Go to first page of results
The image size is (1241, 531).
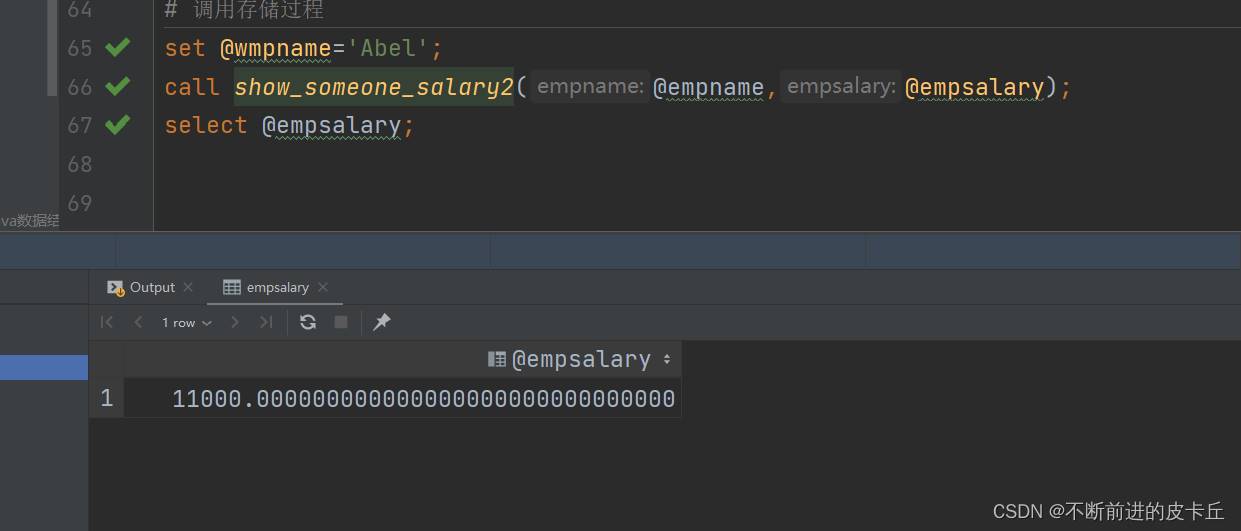[107, 322]
